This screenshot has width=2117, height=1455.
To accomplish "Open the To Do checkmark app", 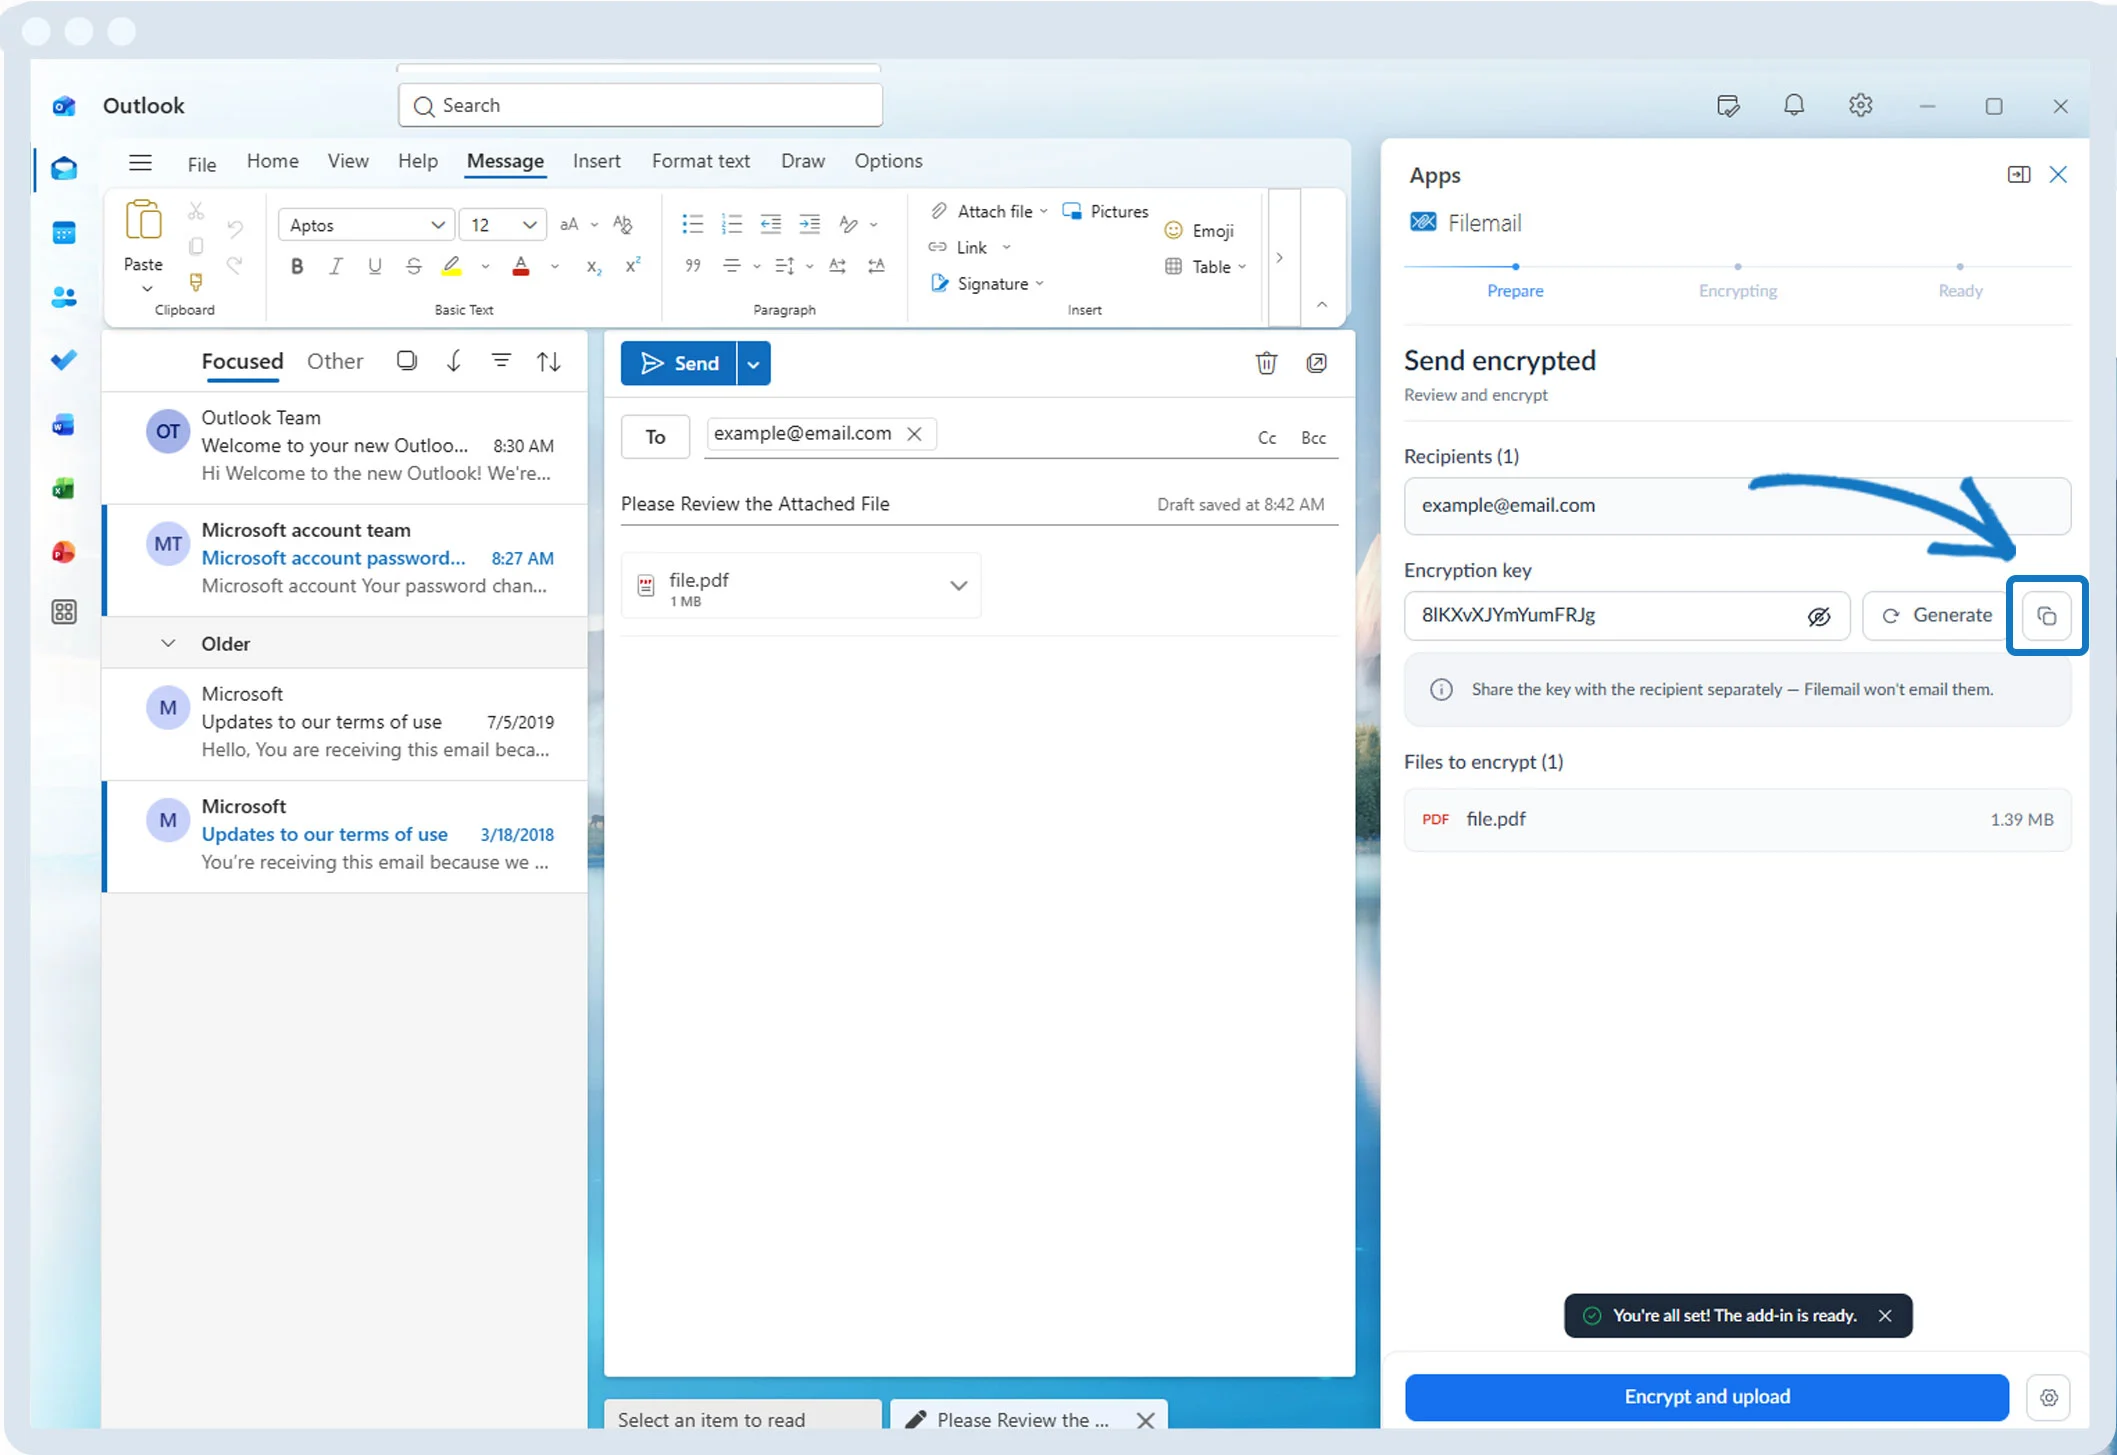I will coord(64,360).
